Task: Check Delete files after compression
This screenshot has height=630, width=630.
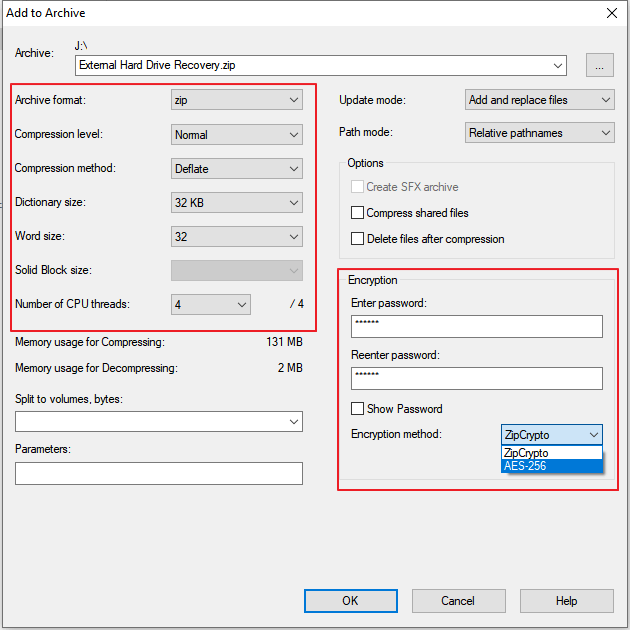Action: coord(358,239)
